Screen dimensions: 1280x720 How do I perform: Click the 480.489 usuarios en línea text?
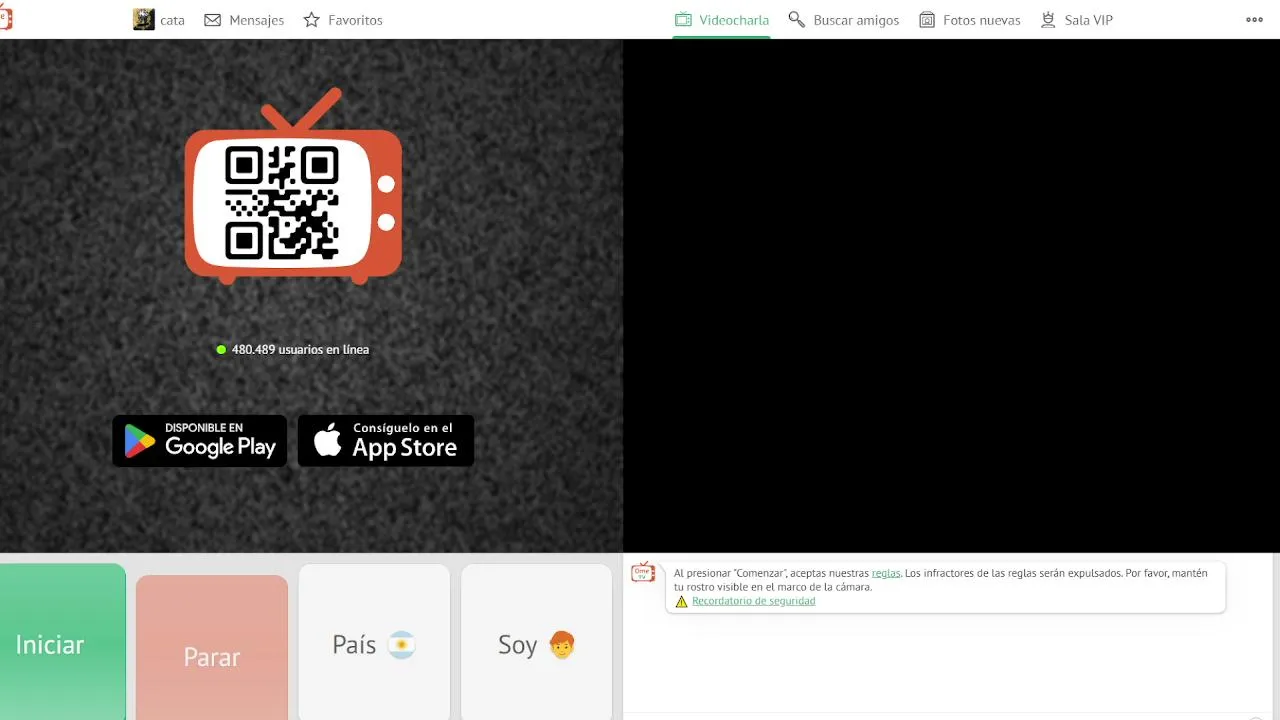[300, 350]
